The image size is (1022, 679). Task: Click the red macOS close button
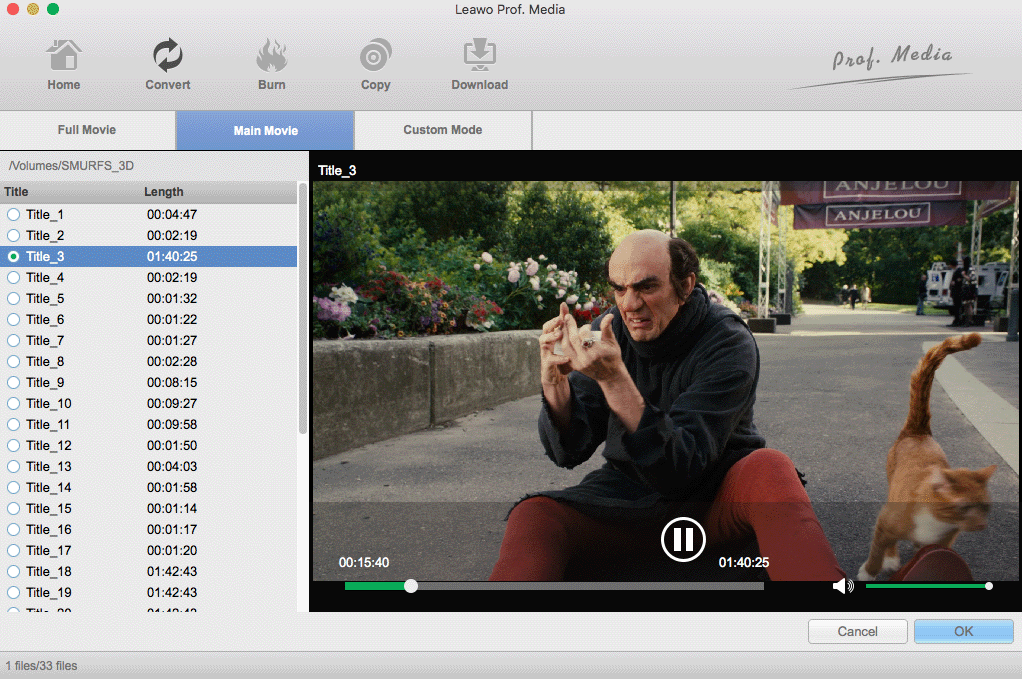pyautogui.click(x=12, y=9)
